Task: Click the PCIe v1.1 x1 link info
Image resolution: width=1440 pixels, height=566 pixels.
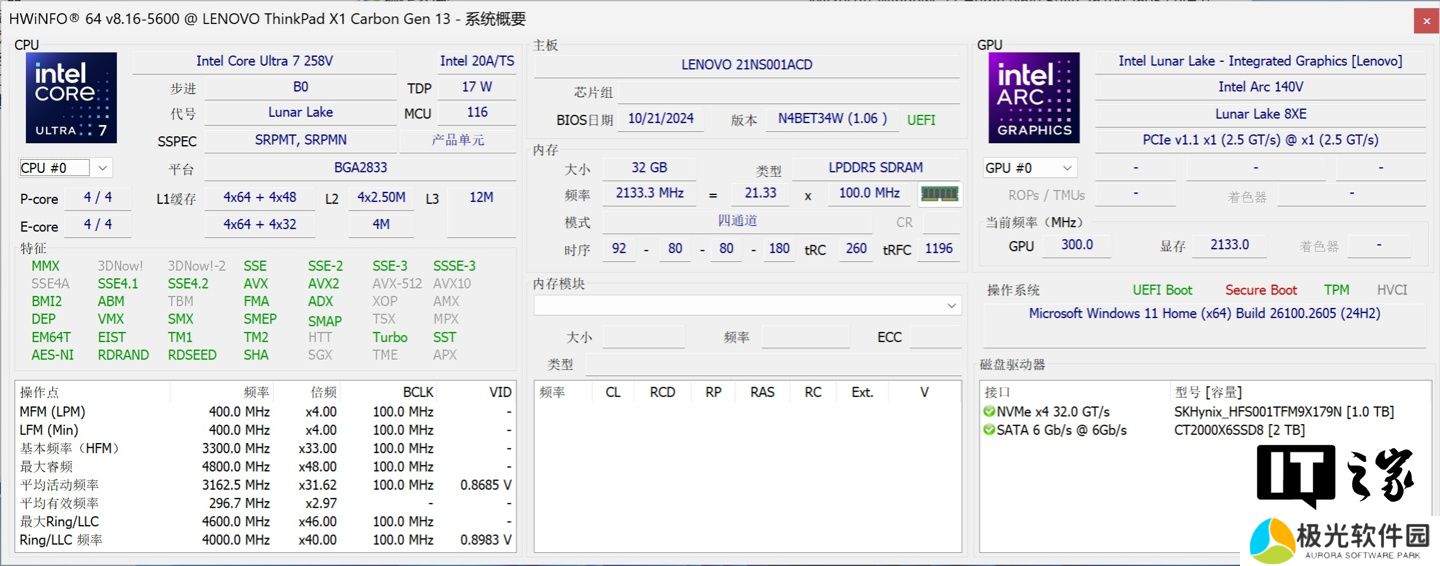Action: 1260,140
